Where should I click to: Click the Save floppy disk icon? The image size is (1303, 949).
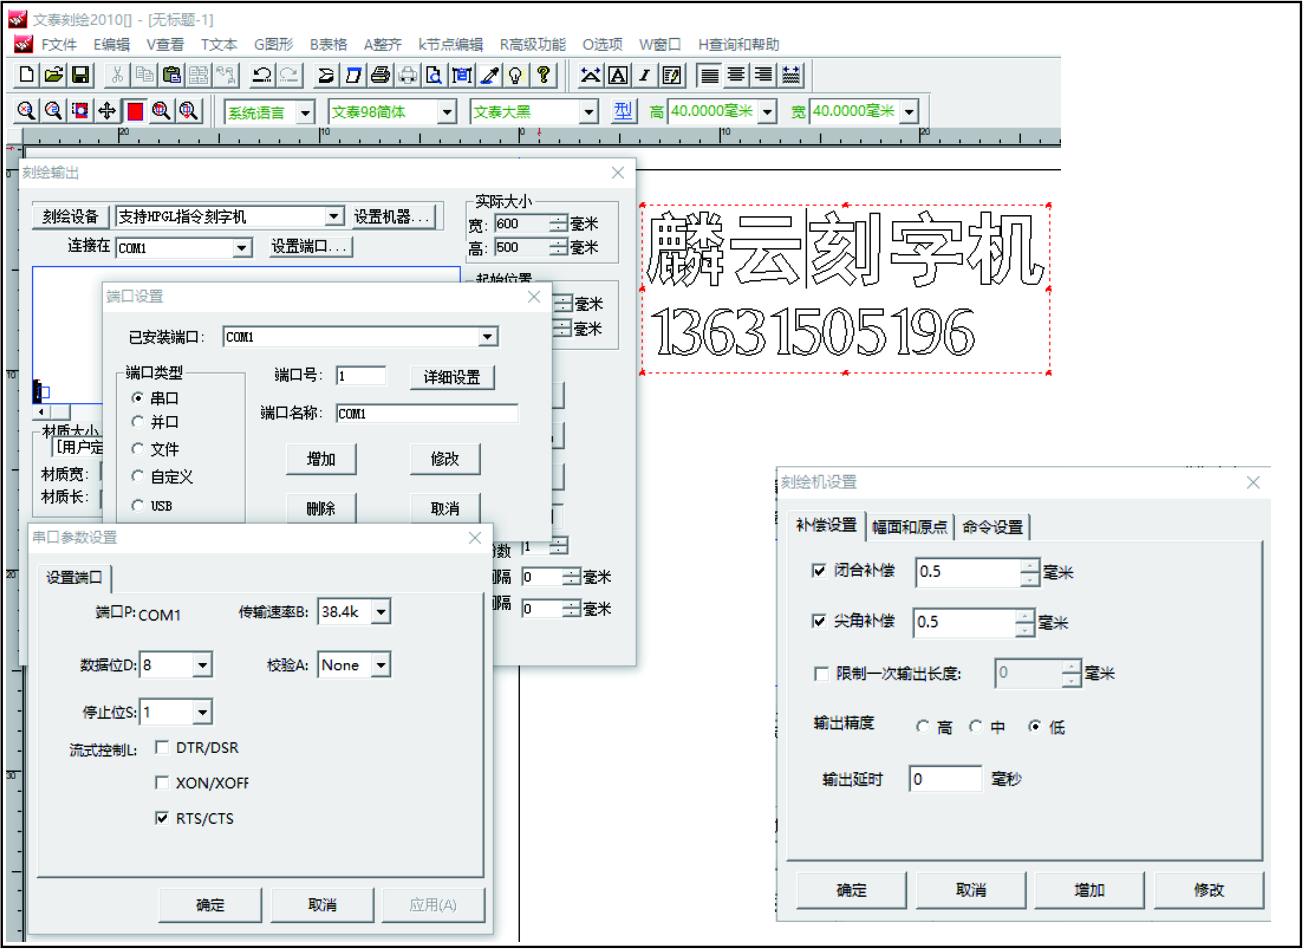coord(81,75)
